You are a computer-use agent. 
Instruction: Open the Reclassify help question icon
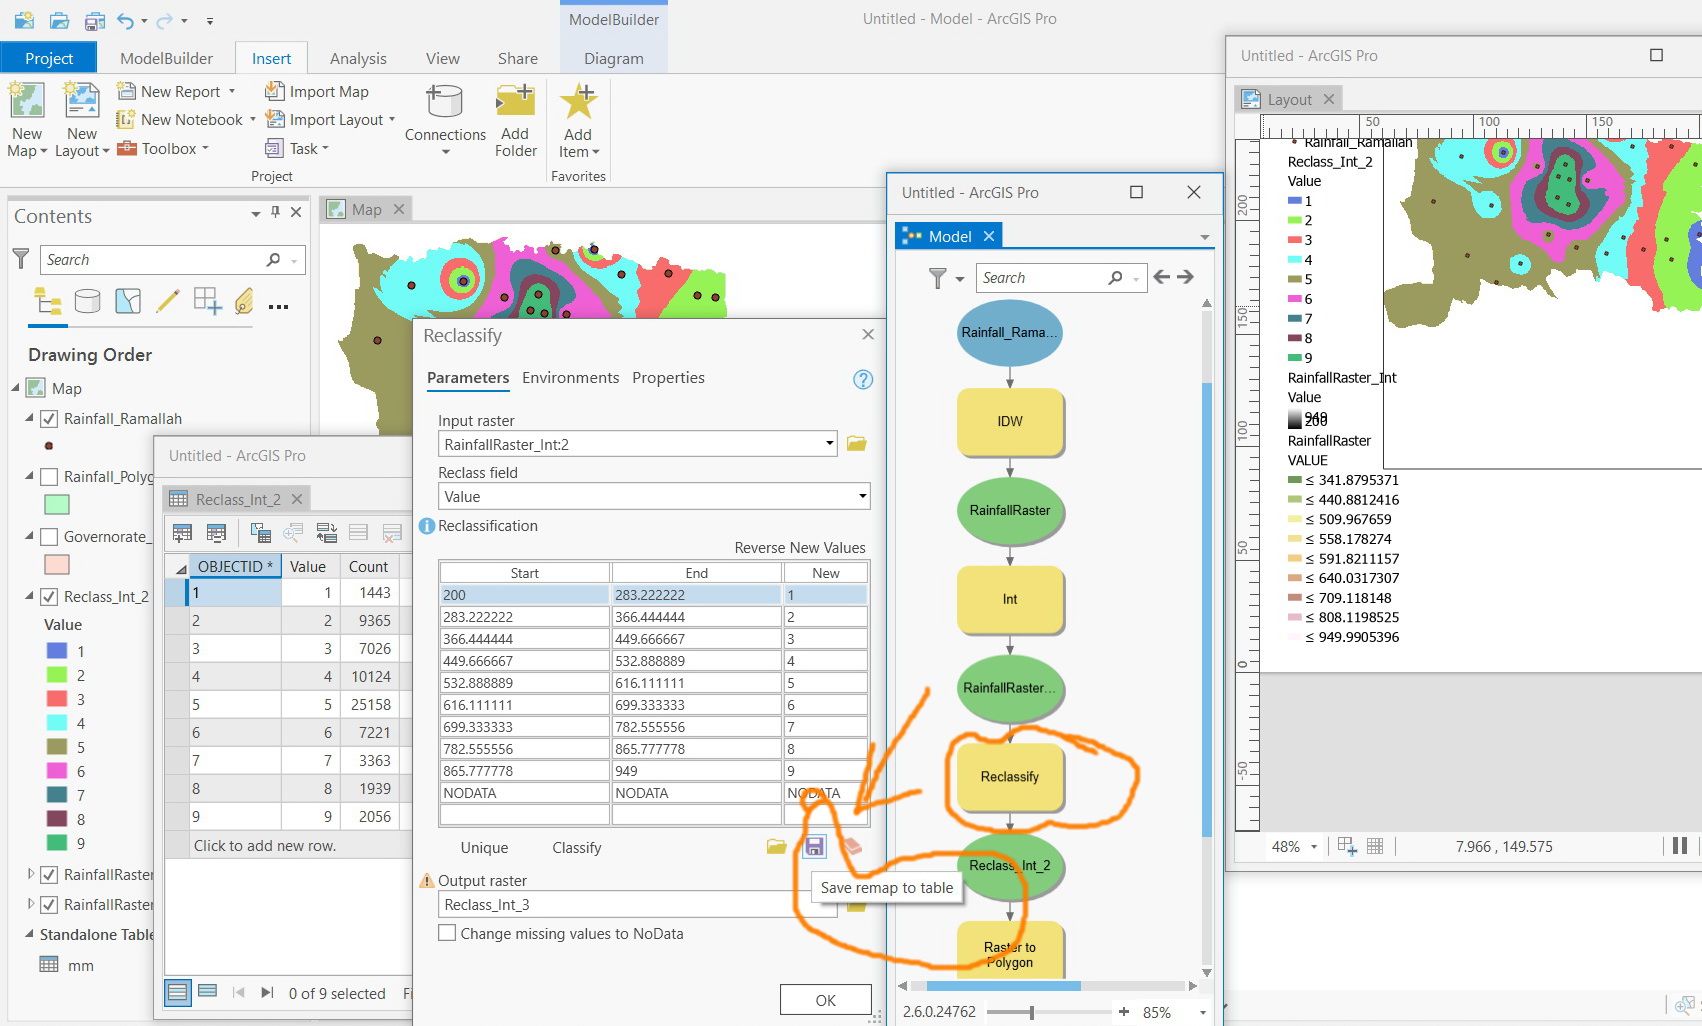click(x=863, y=379)
